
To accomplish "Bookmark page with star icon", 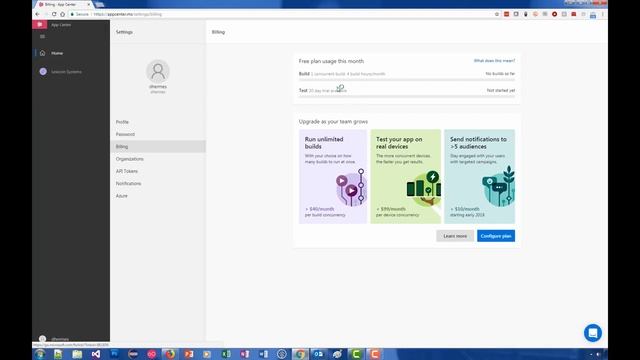I will coord(497,14).
